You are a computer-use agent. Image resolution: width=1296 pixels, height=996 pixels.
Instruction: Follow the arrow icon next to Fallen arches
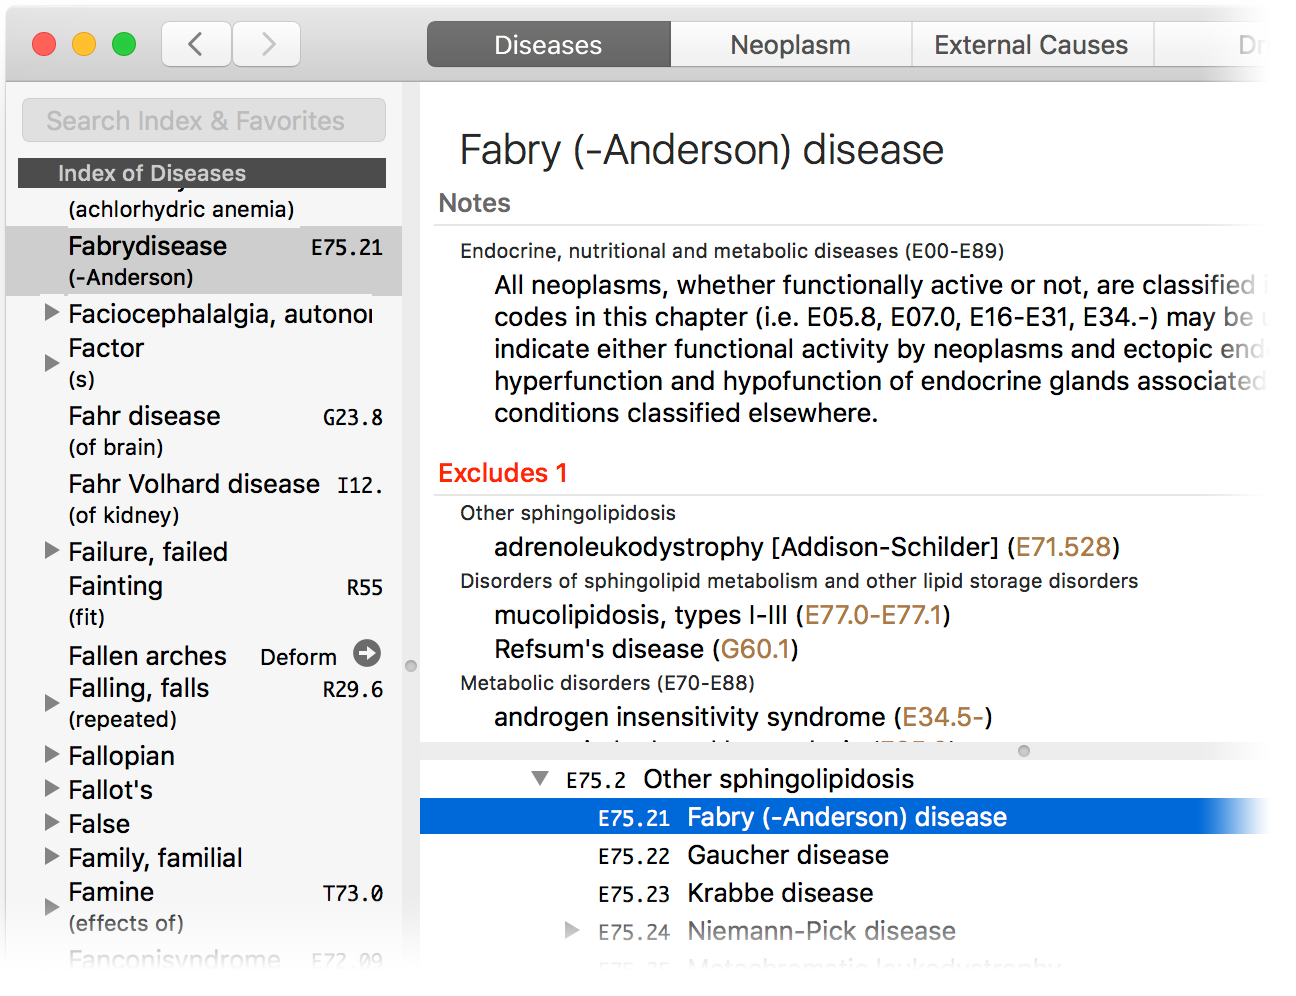coord(367,653)
